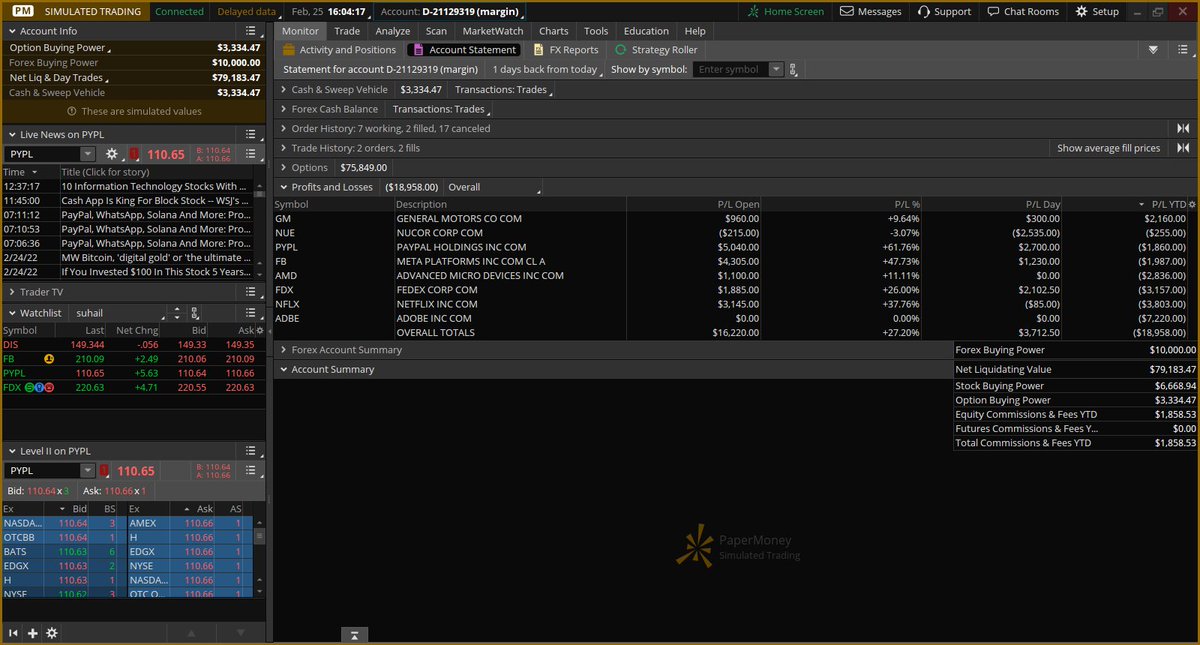The image size is (1200, 645).
Task: Open sidebar gadget settings gear at bottom
Action: [52, 633]
